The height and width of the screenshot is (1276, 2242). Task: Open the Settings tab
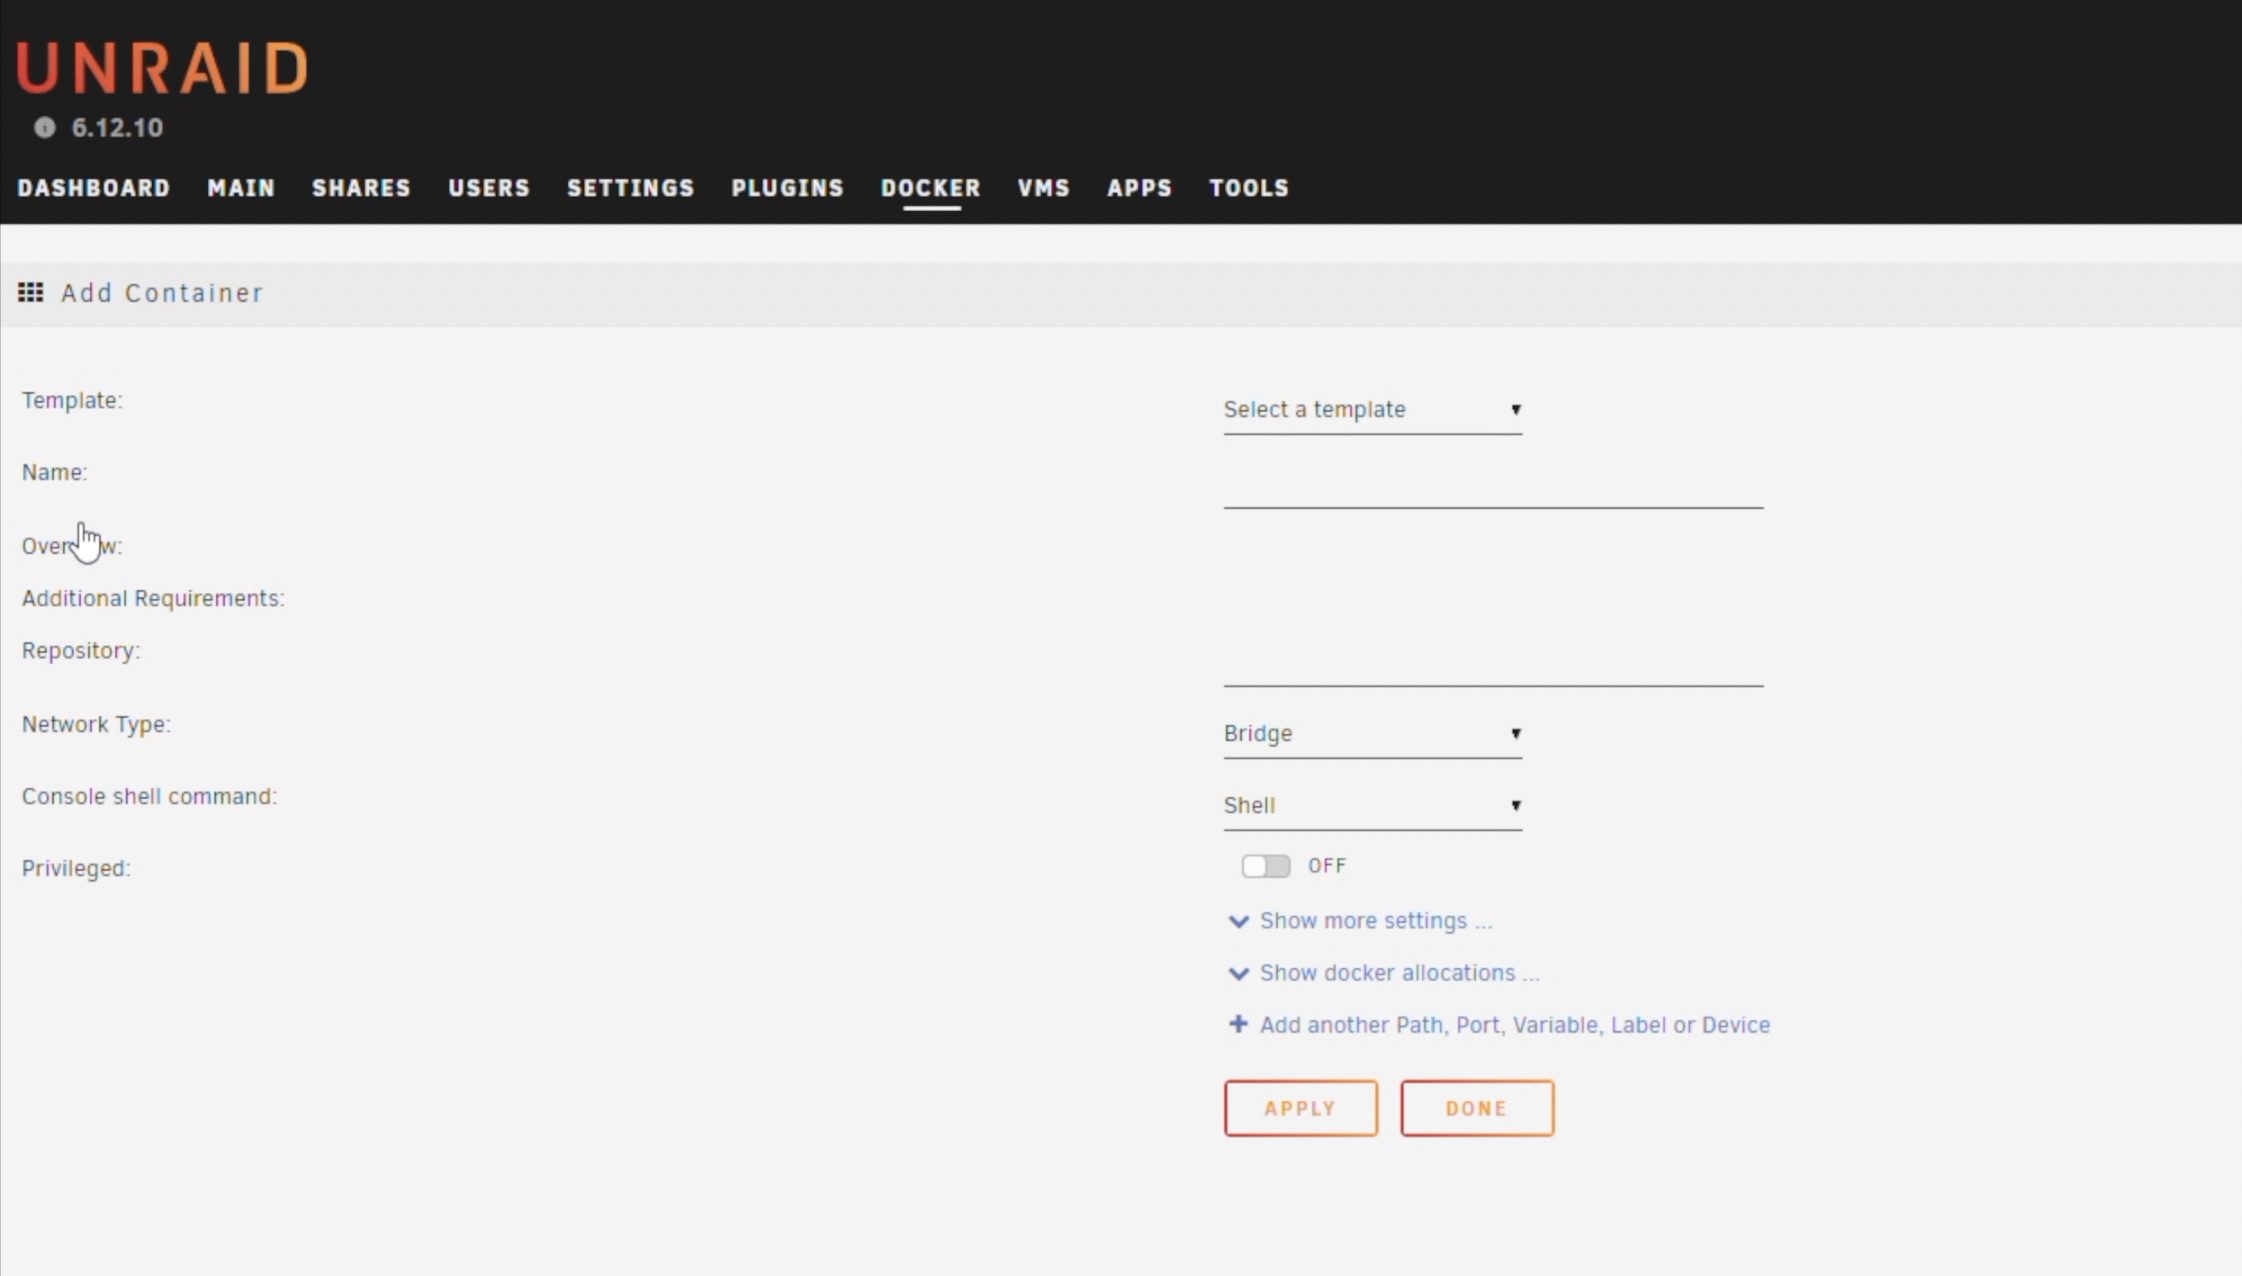coord(630,188)
